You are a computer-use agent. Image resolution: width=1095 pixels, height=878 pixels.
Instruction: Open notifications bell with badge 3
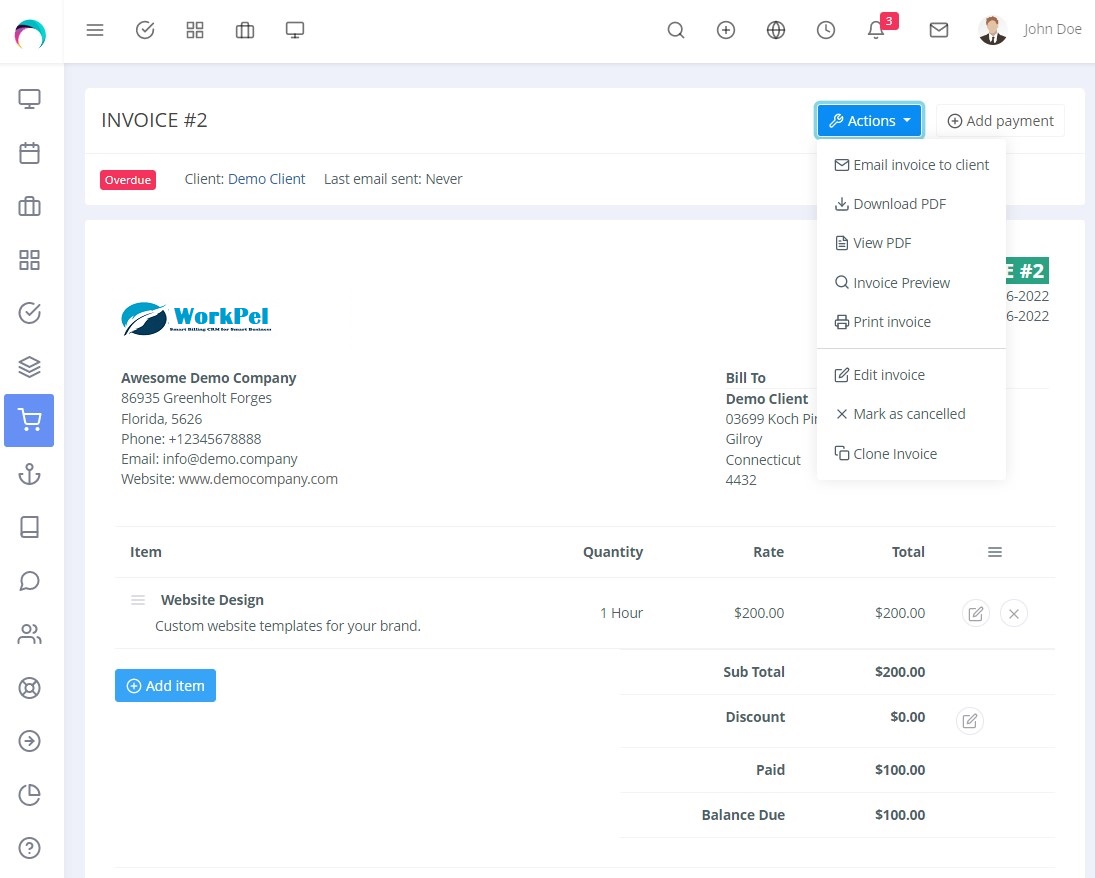tap(876, 30)
